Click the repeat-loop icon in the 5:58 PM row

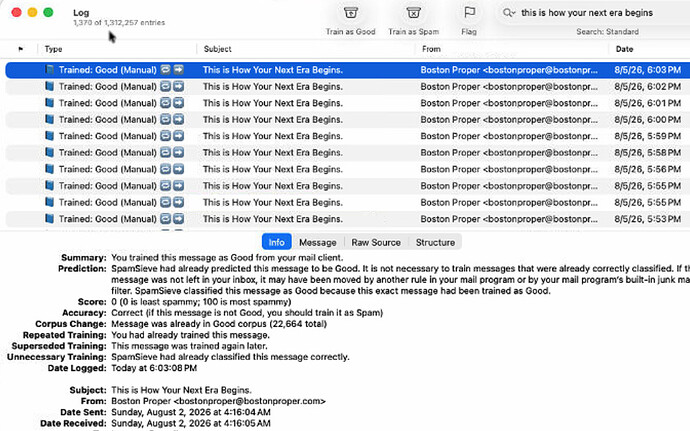[x=165, y=152]
